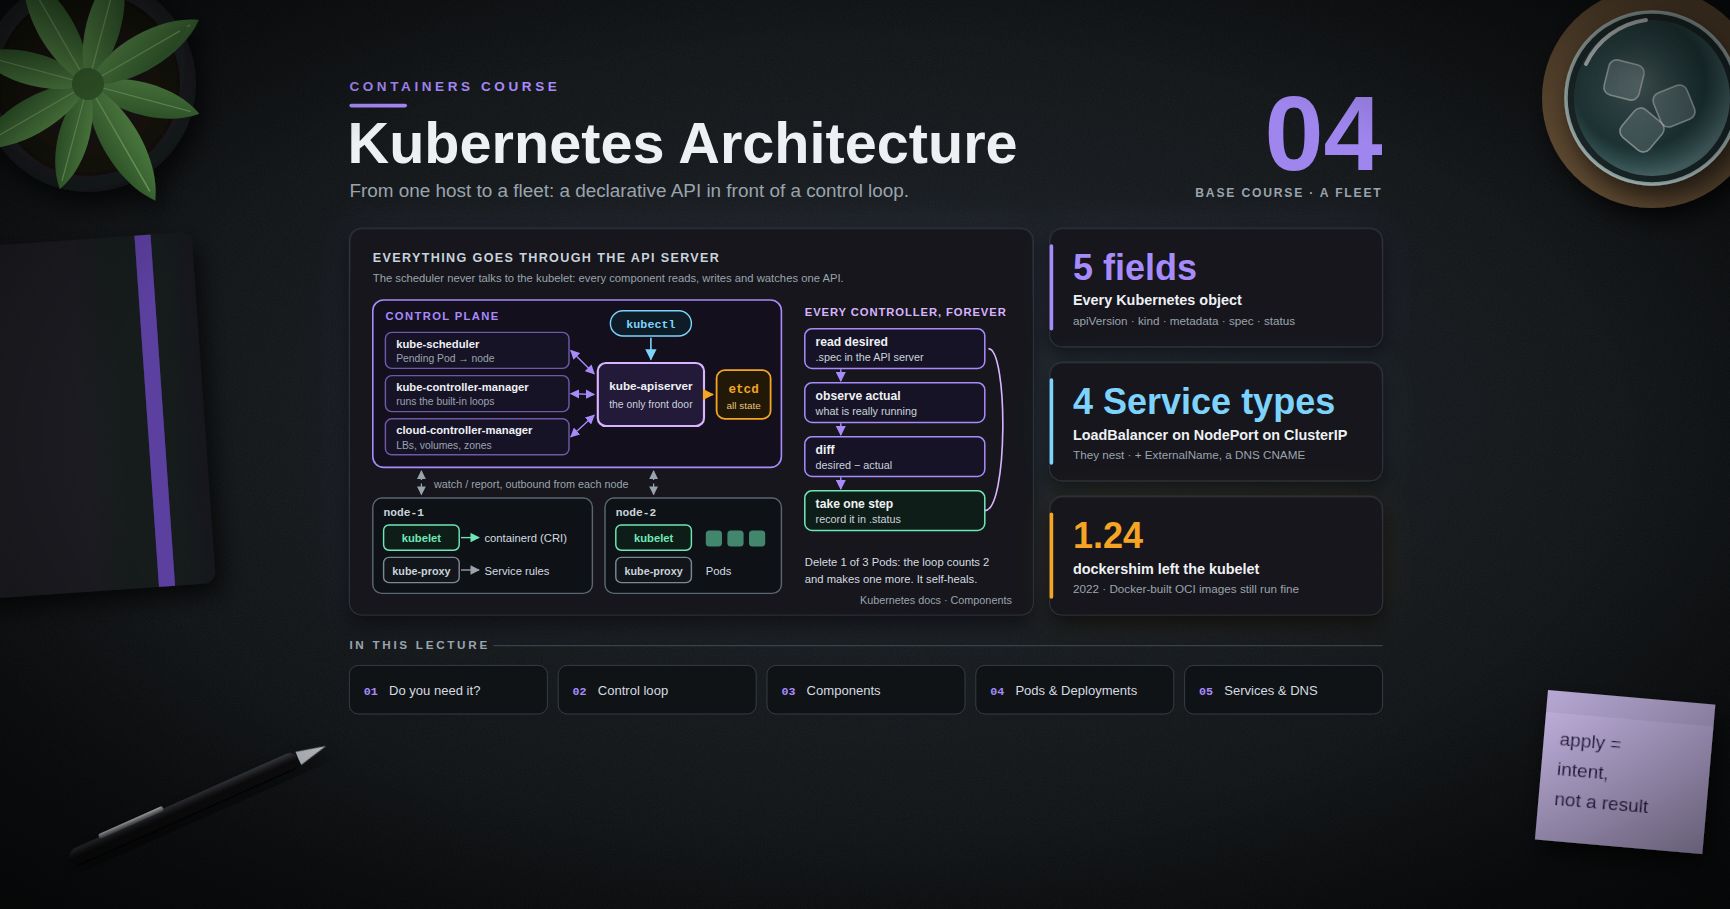
Task: Click the kube-proxy box in node-1
Action: 421,571
